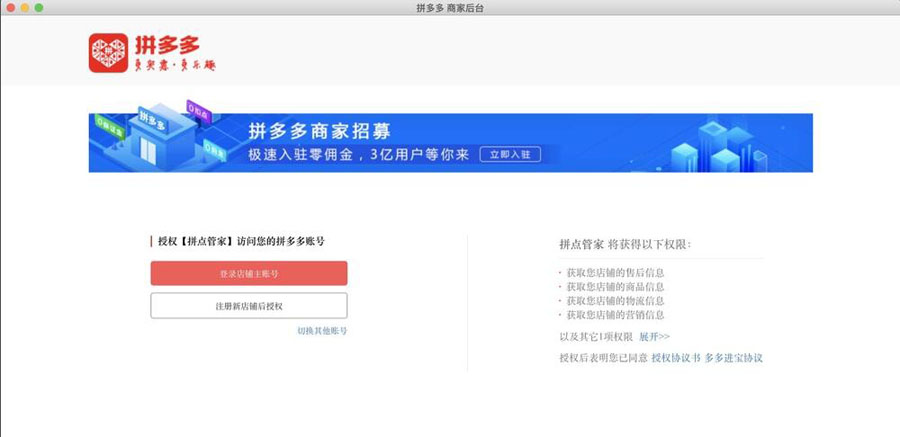Expand permissions list via 展开>>
900x437 pixels.
click(x=654, y=337)
